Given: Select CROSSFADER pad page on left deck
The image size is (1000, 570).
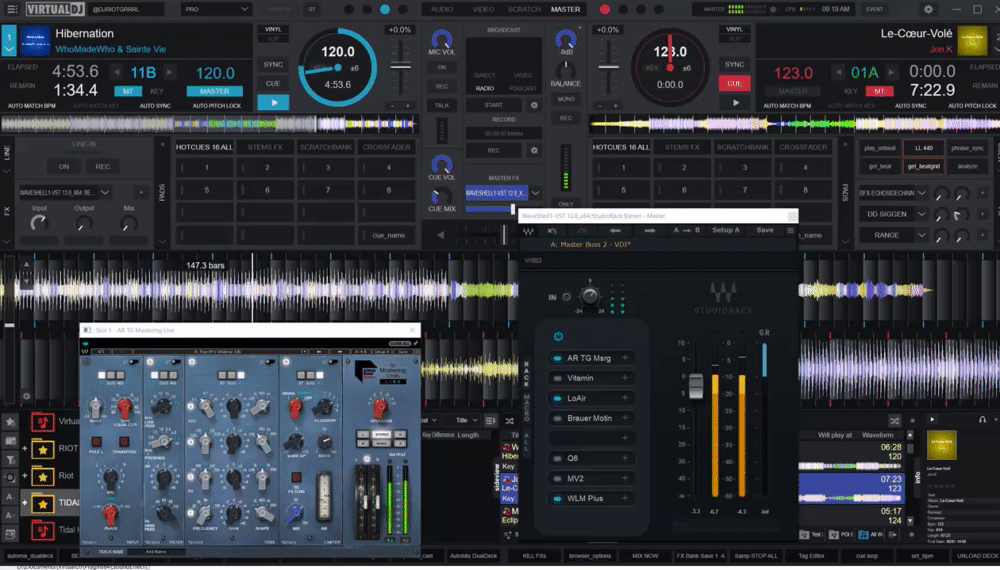Looking at the screenshot, I should click(386, 147).
